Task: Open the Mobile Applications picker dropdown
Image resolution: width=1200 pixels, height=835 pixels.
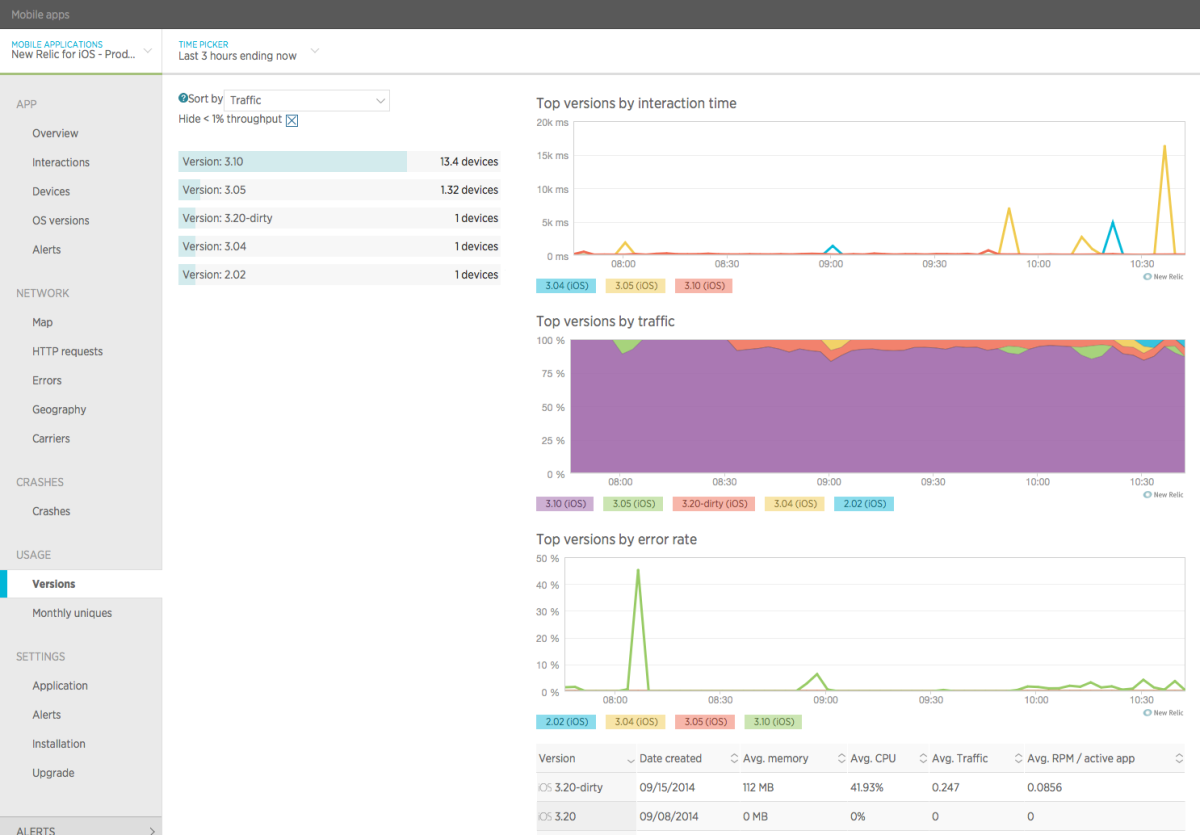Action: coord(80,50)
